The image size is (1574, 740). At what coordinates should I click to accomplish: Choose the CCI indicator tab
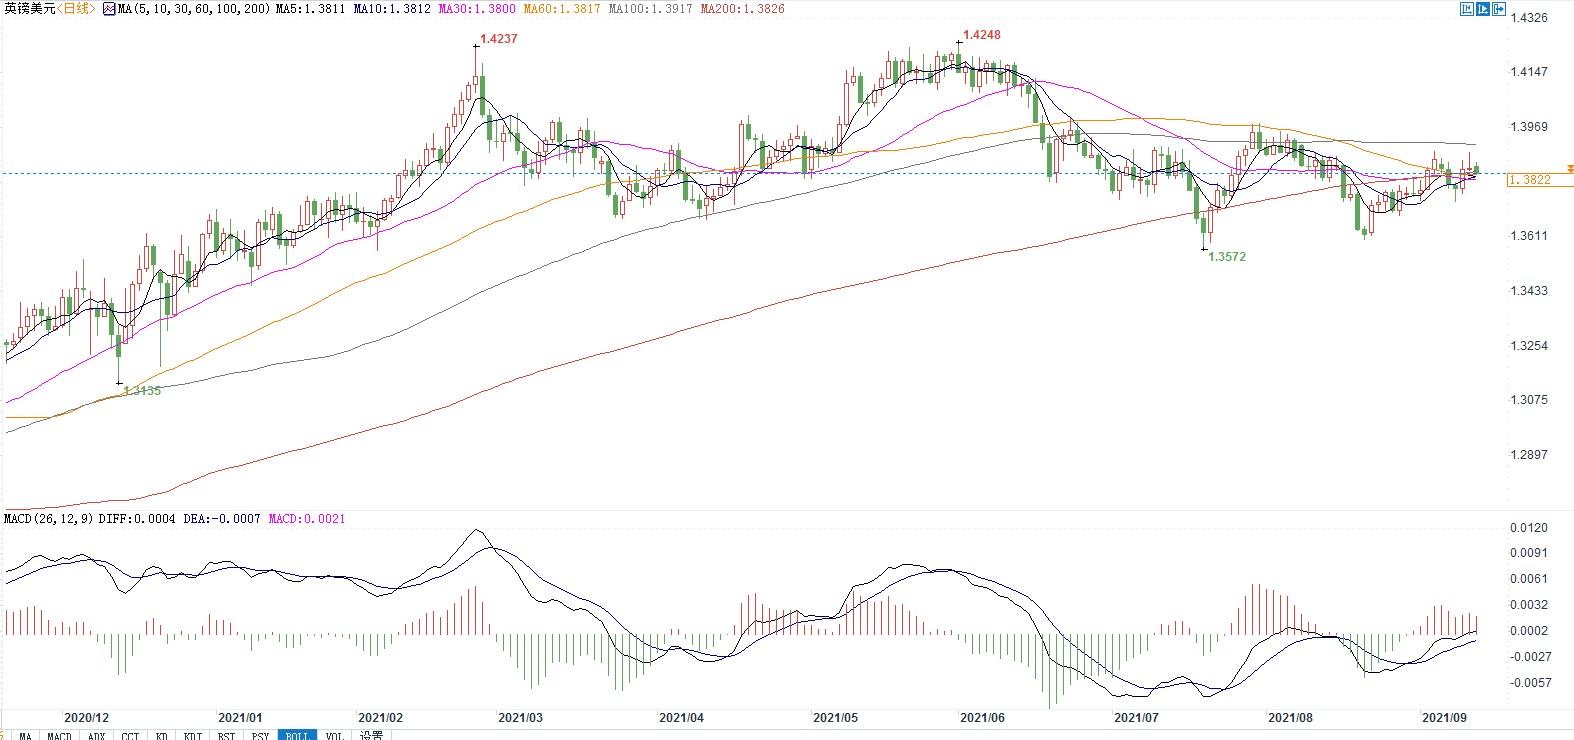pyautogui.click(x=130, y=735)
